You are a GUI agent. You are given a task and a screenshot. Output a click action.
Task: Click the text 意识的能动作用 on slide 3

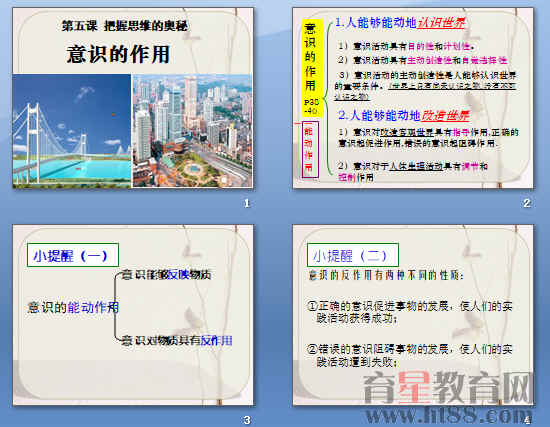pos(73,307)
